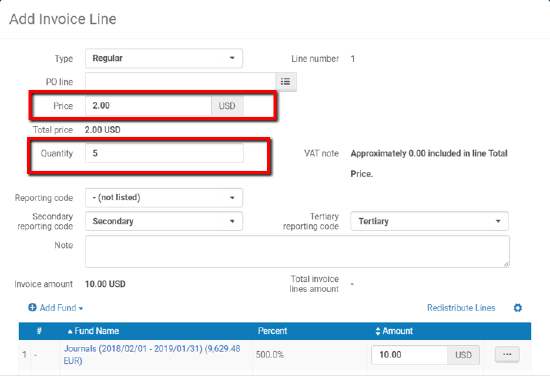Open the row actions ellipsis button

click(507, 355)
